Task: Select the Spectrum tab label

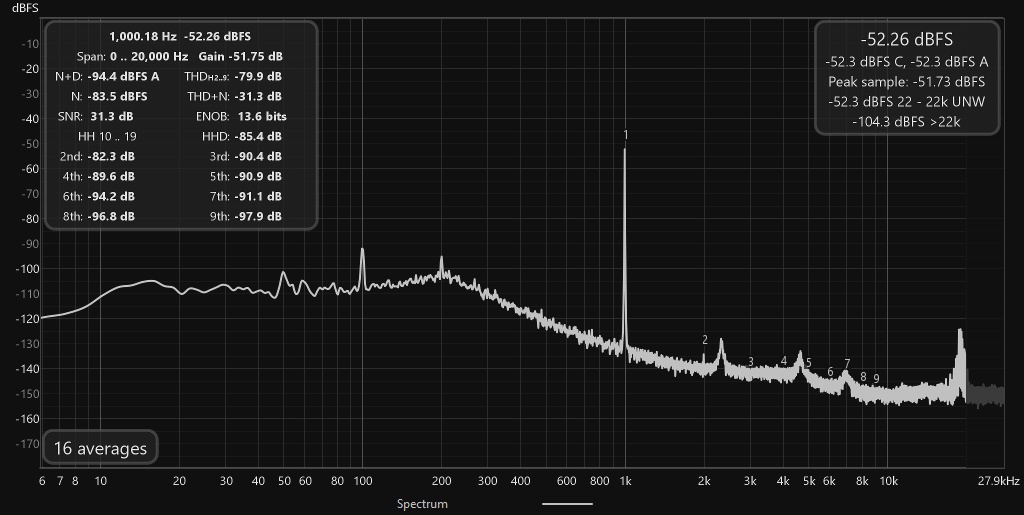Action: click(423, 504)
